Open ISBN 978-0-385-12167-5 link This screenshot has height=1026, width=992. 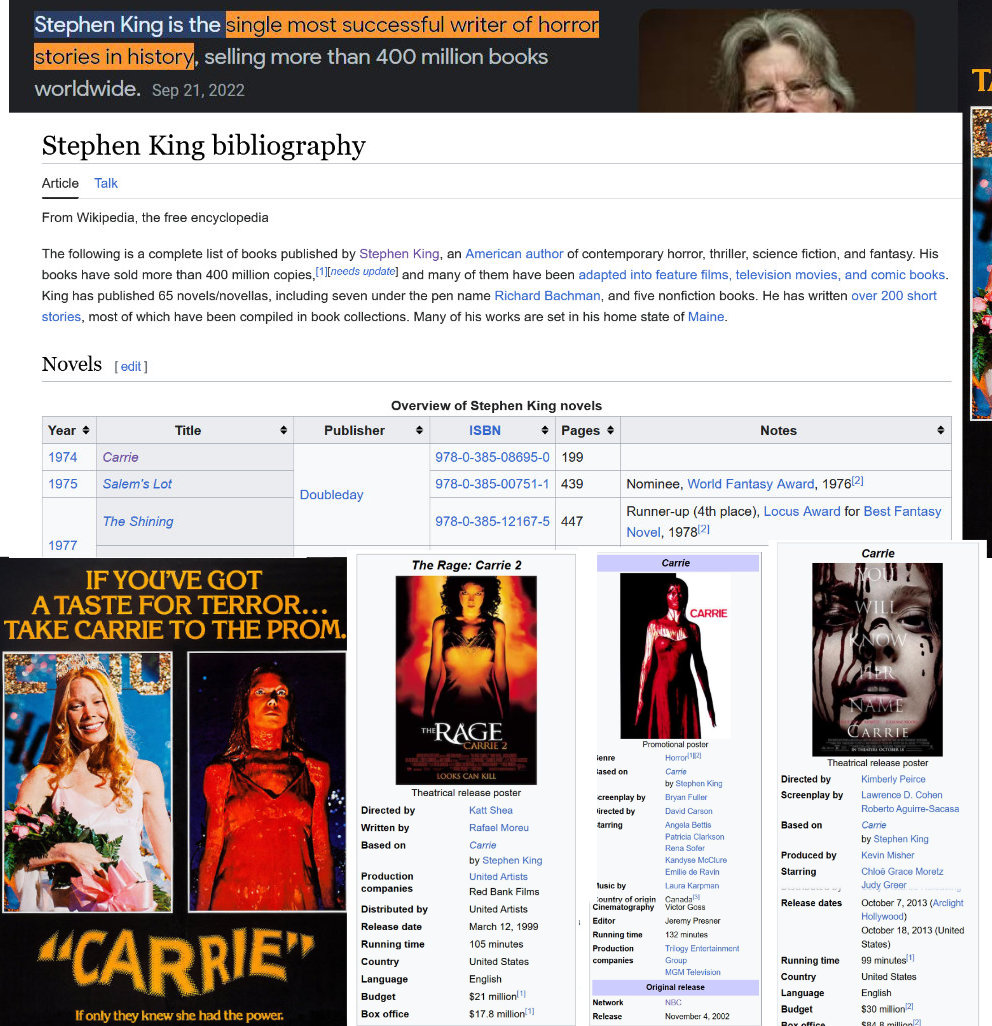point(492,522)
